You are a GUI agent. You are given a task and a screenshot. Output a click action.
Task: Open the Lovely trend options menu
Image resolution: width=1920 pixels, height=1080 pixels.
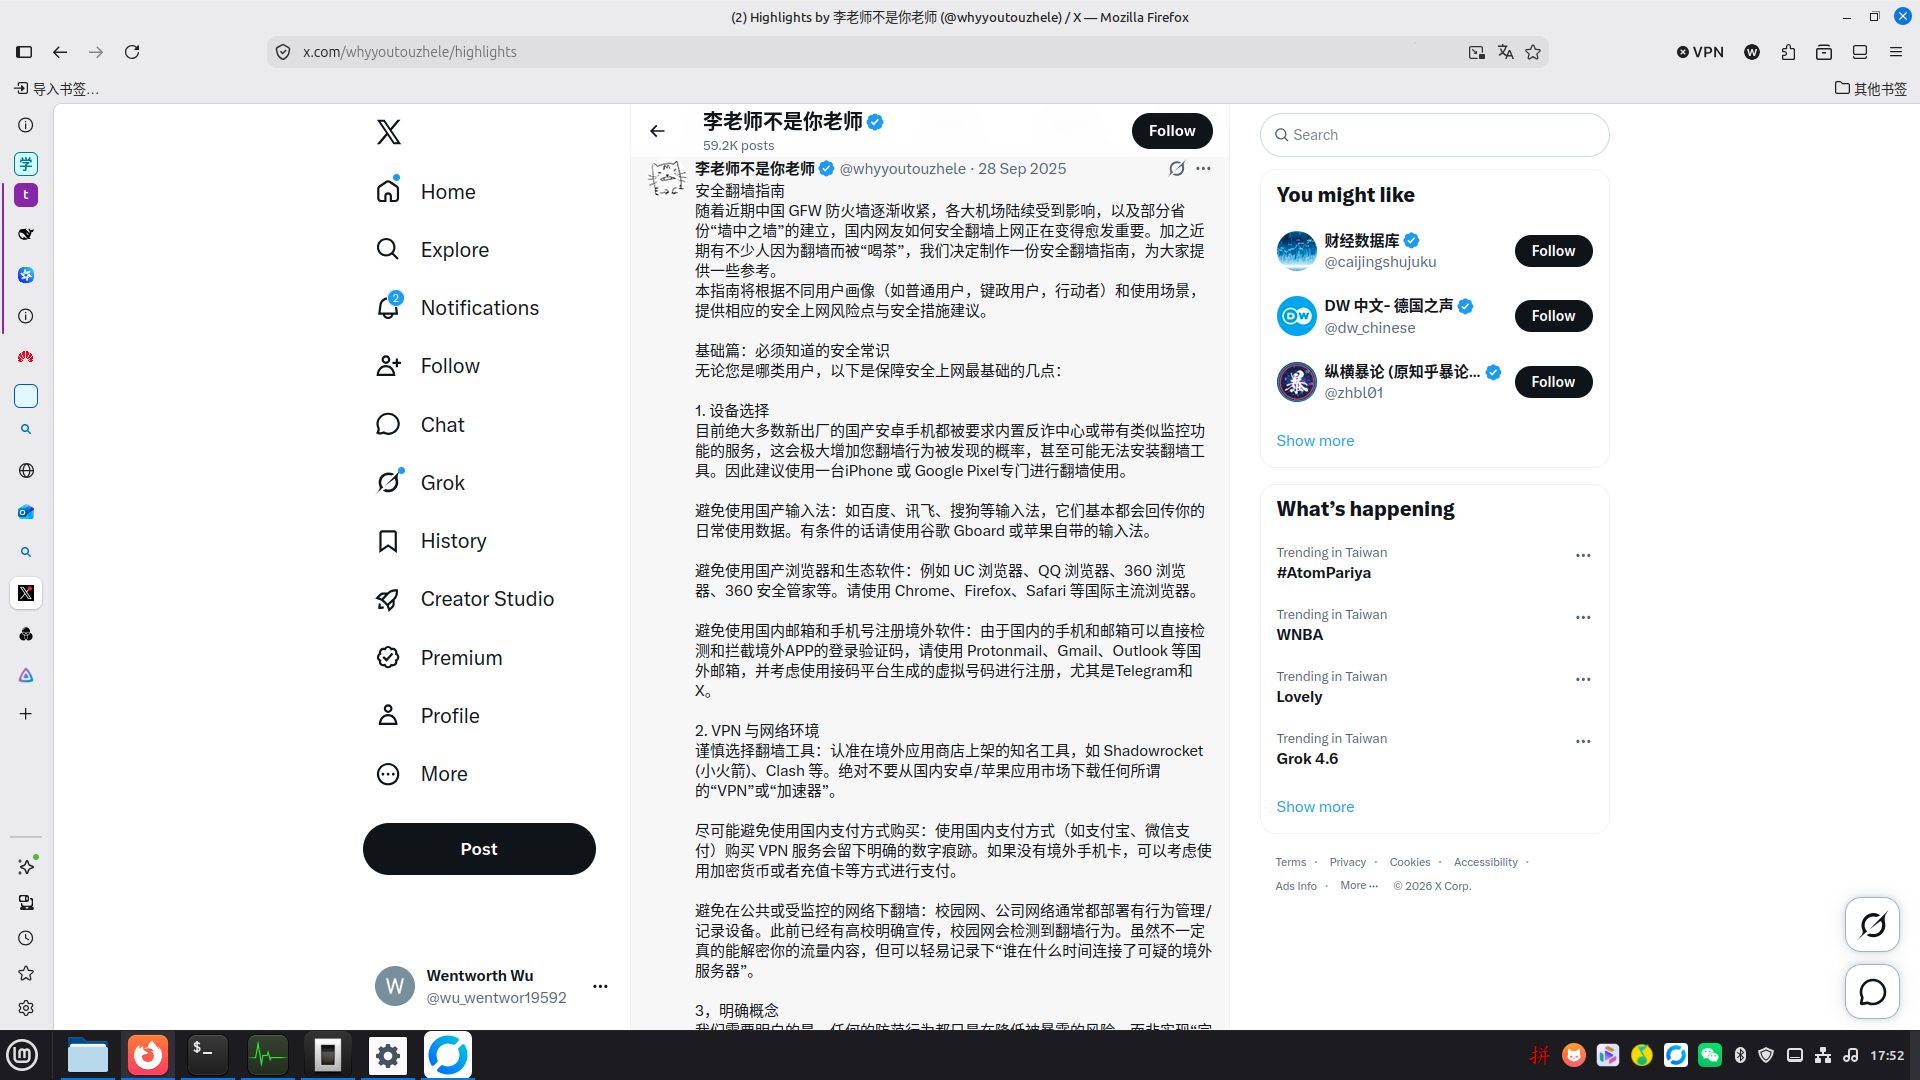point(1583,679)
